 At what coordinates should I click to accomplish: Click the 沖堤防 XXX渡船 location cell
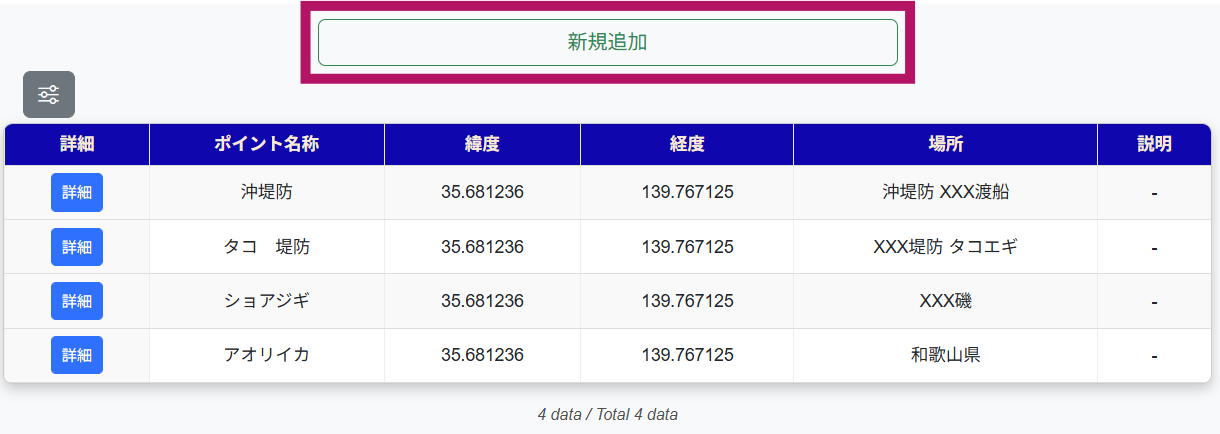(x=945, y=192)
